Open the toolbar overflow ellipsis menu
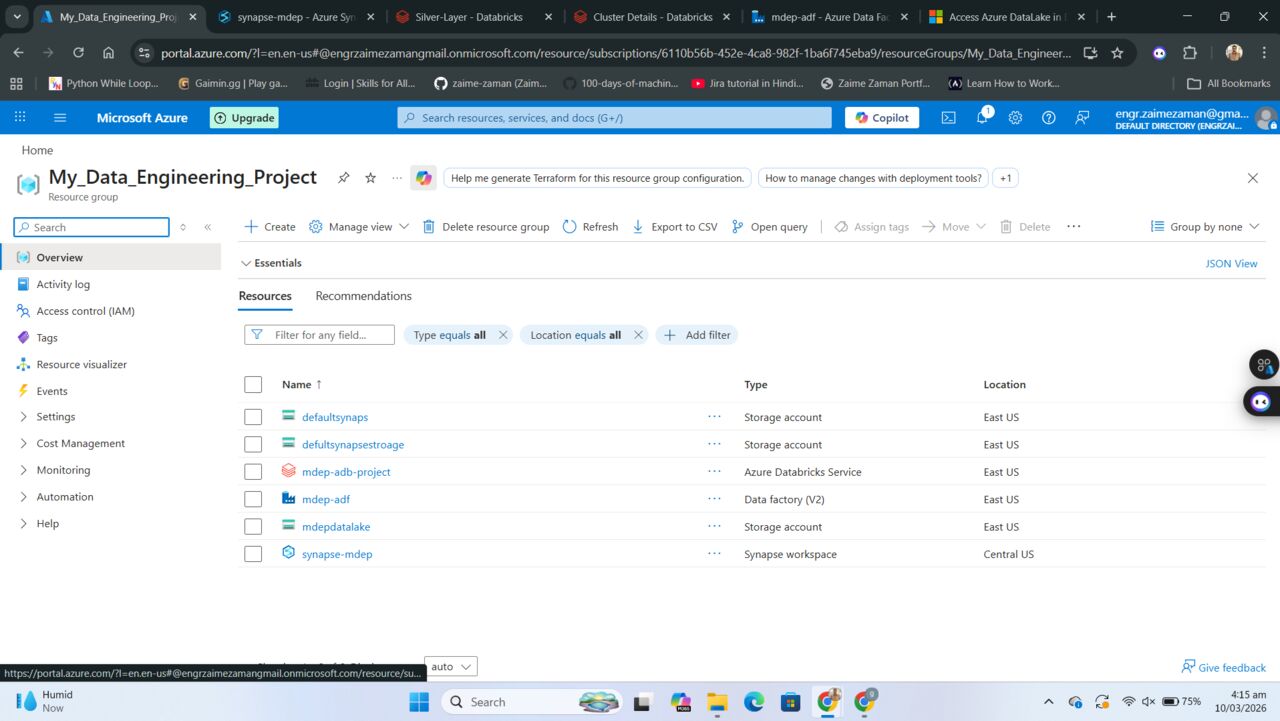The image size is (1280, 721). (x=1074, y=227)
